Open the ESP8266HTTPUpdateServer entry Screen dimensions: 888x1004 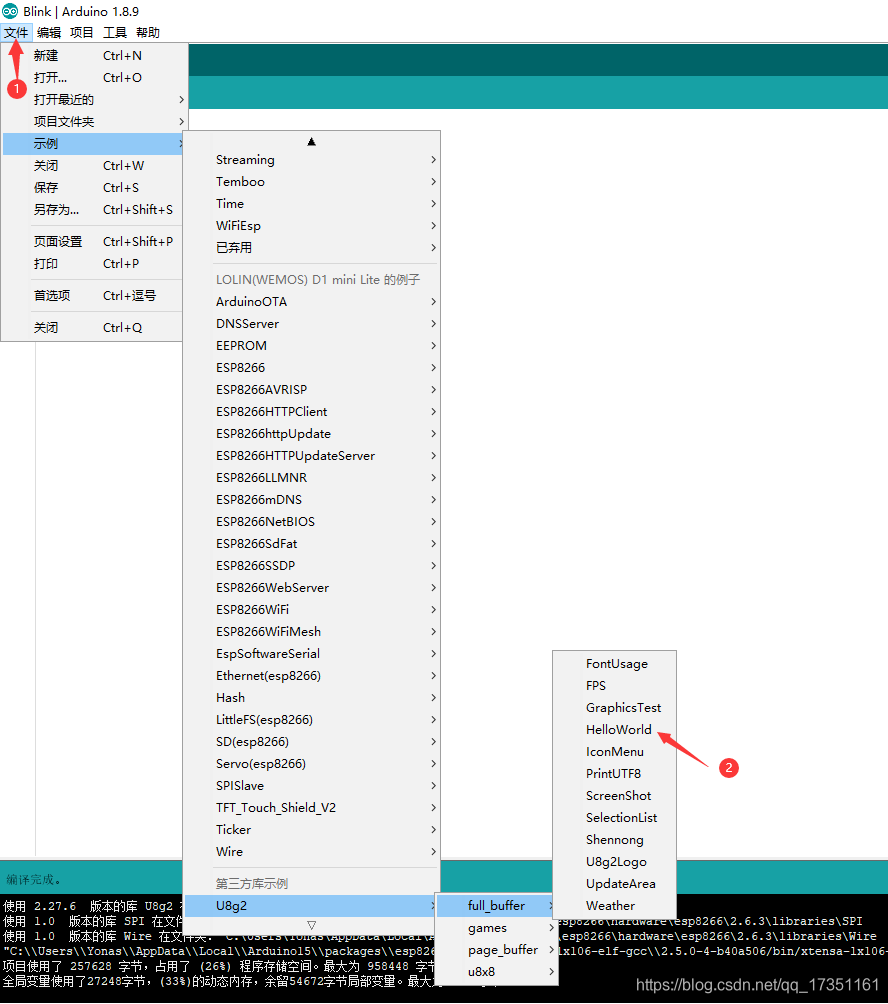(312, 455)
